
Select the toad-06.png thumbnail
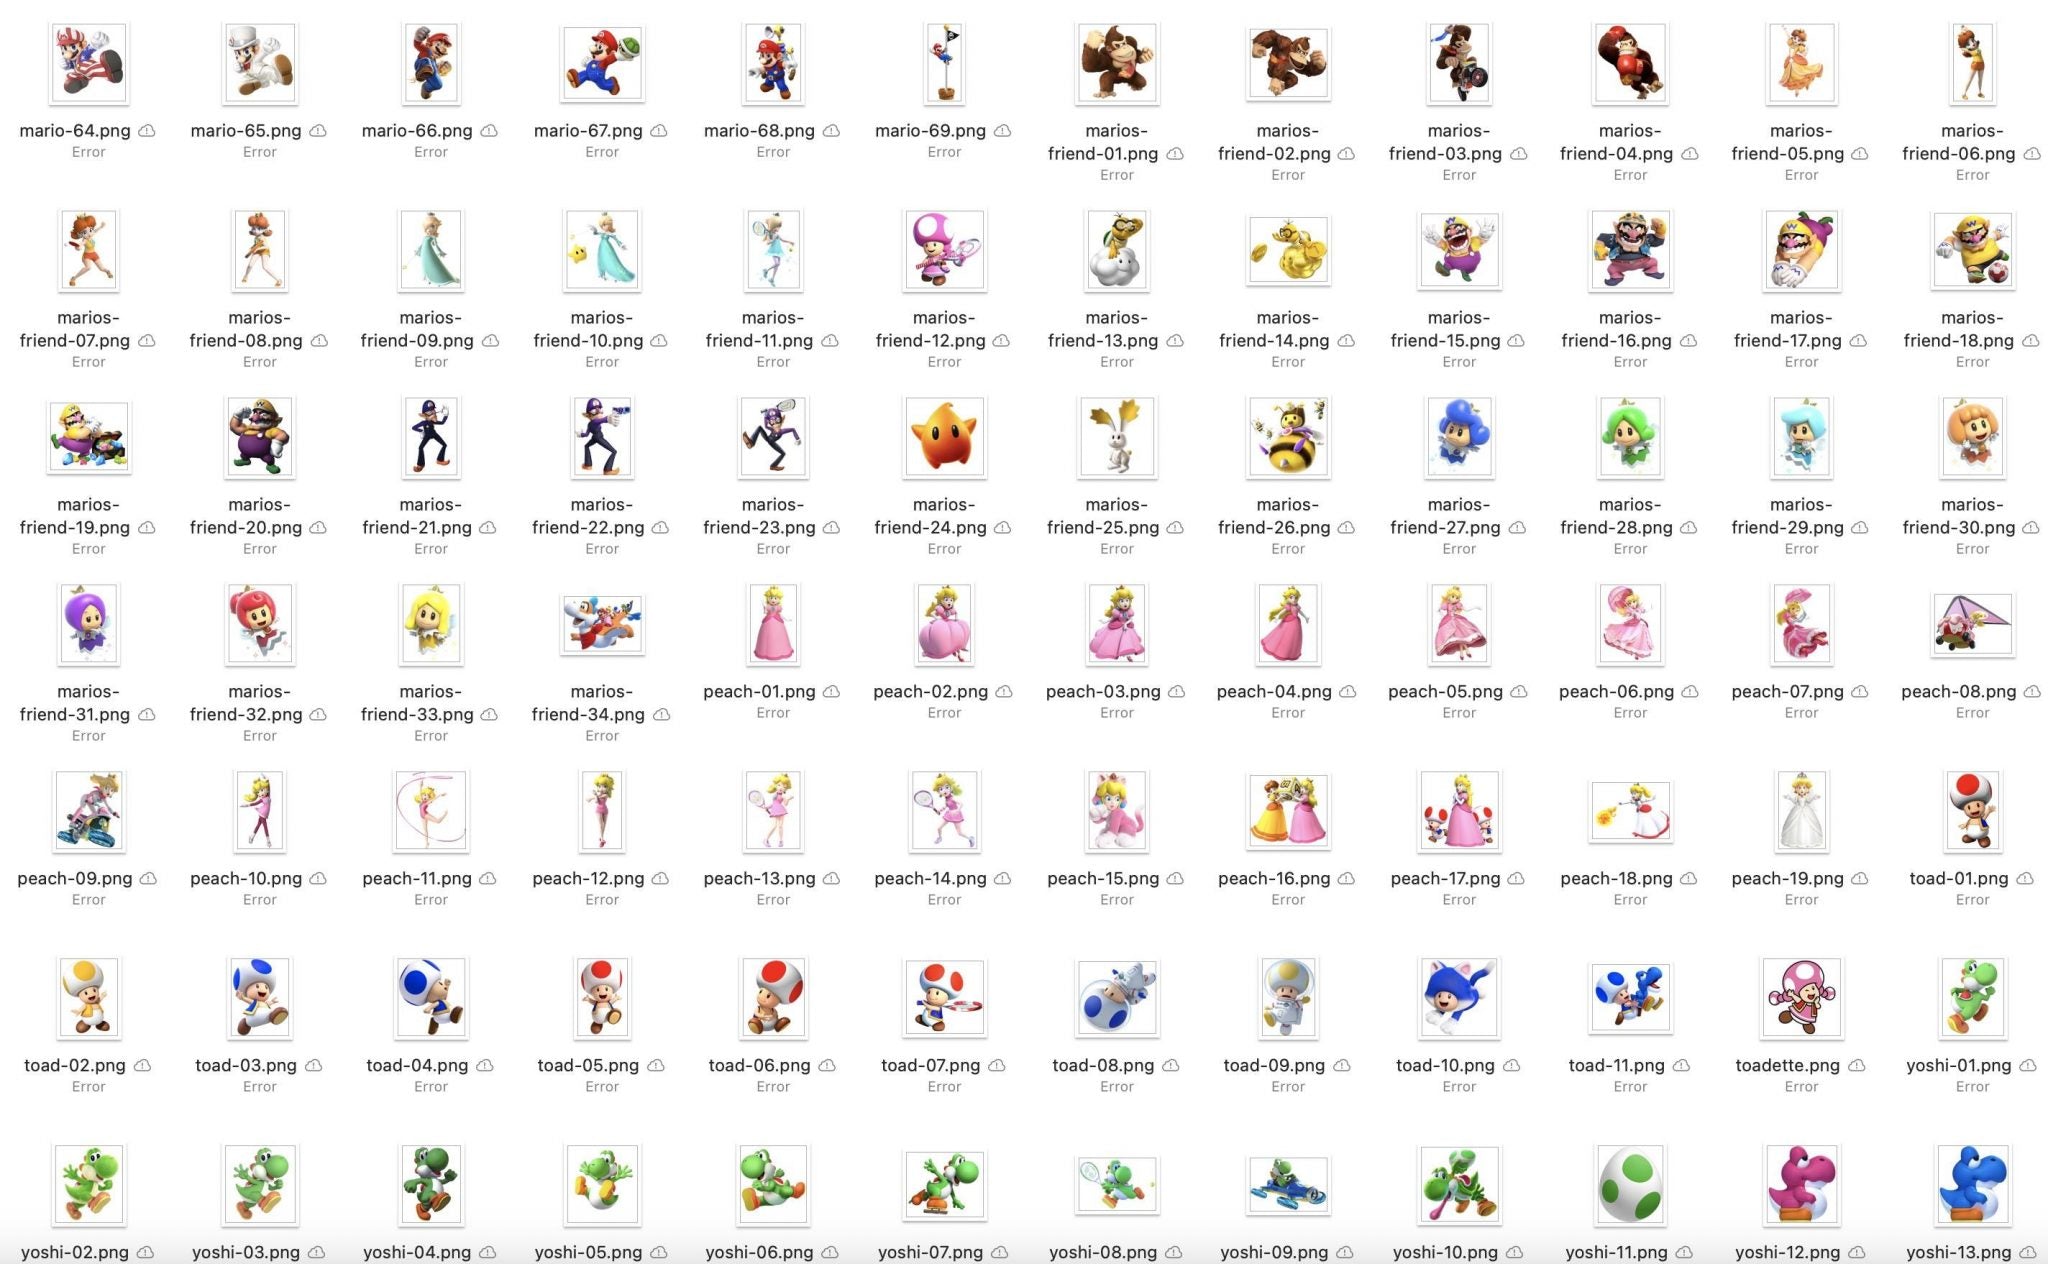(x=772, y=997)
